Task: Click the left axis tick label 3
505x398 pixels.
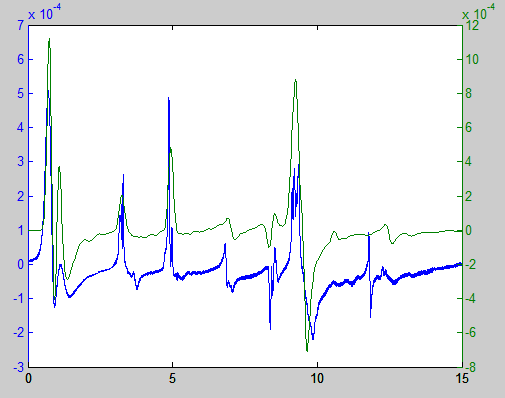Action: point(21,162)
